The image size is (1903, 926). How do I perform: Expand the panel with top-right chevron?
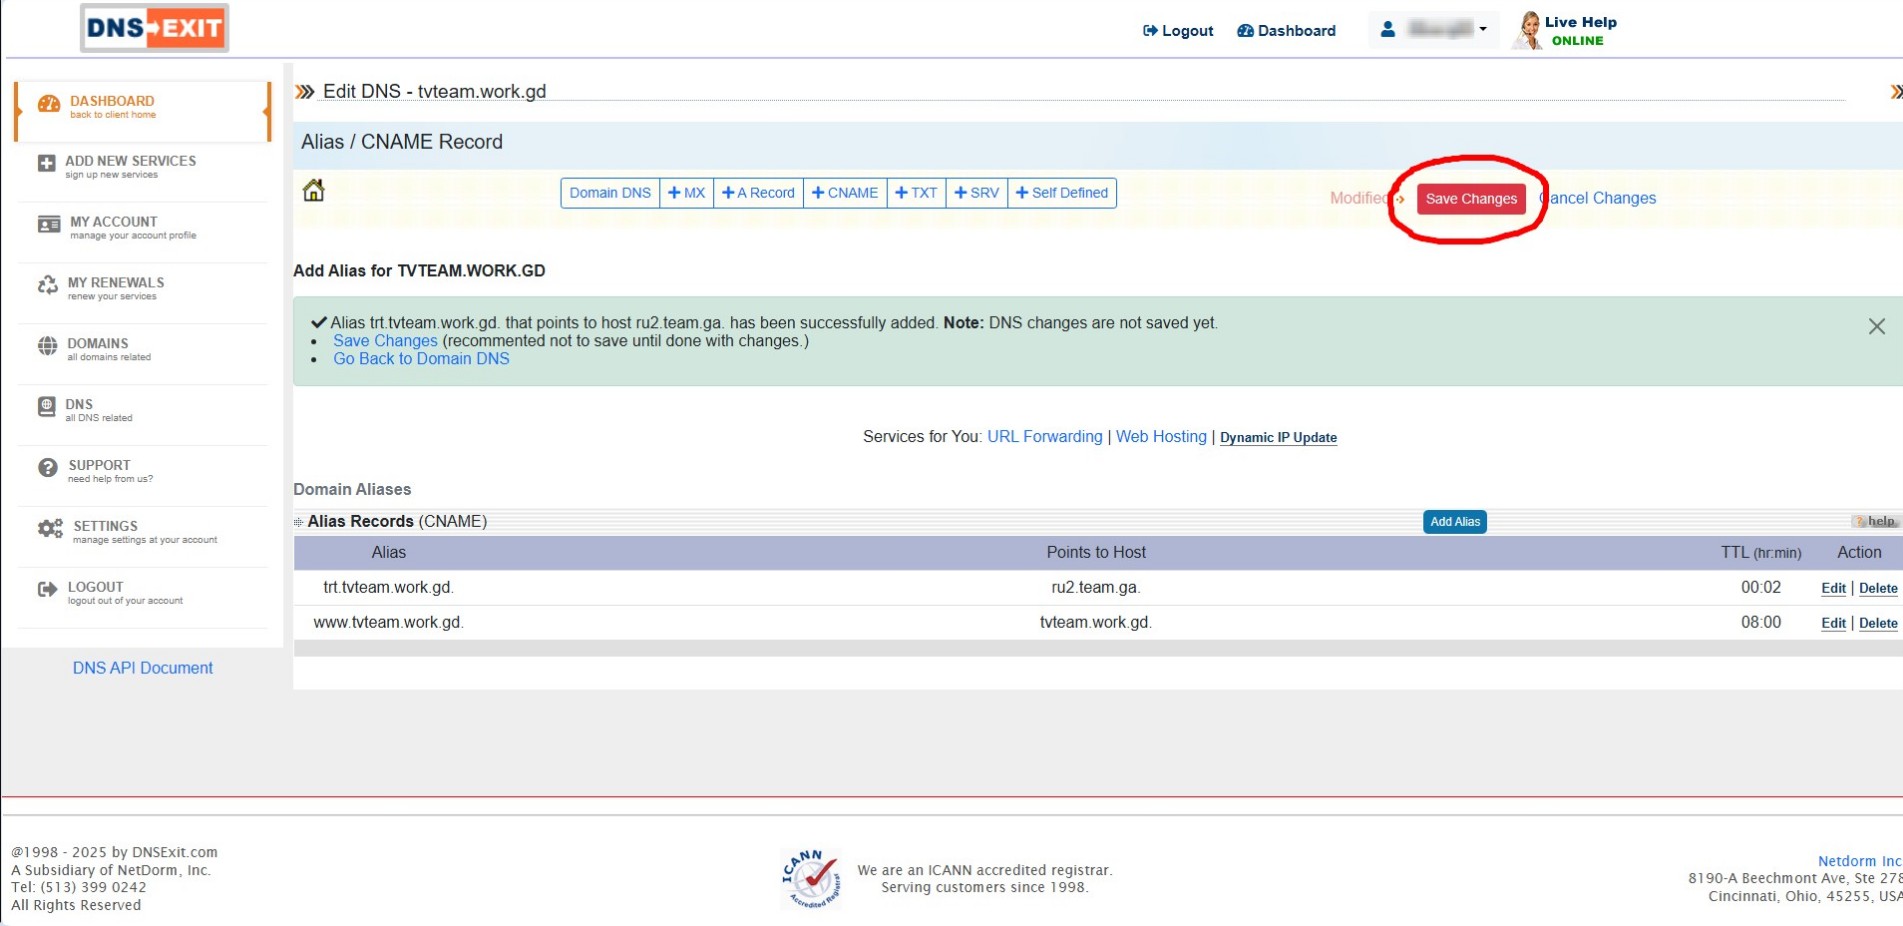(x=1894, y=92)
